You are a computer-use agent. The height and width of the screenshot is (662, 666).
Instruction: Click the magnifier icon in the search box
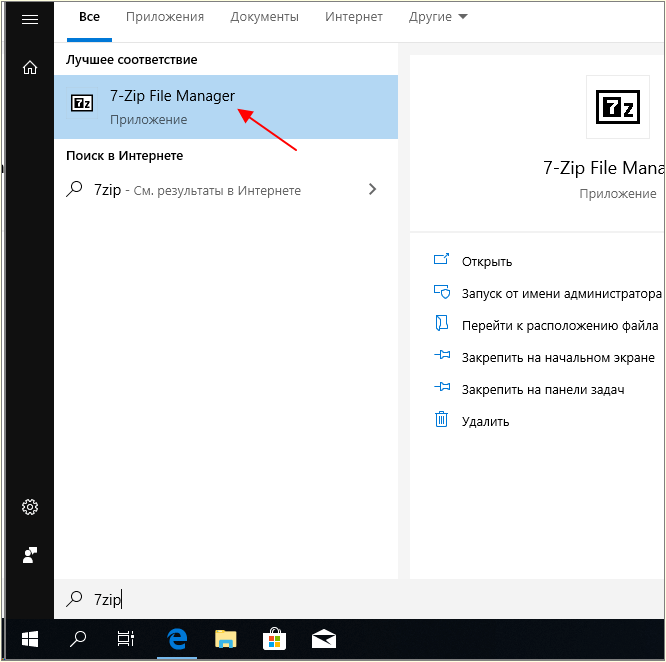tap(74, 599)
